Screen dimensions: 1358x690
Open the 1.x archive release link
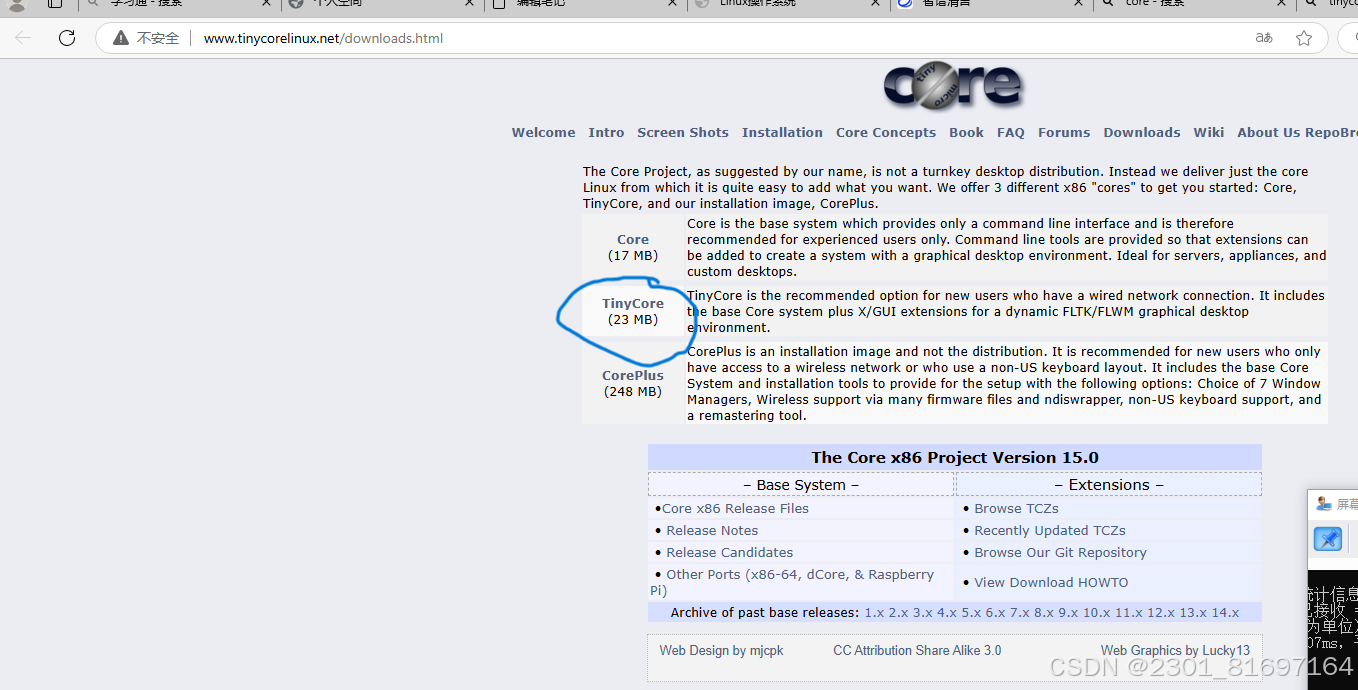point(874,612)
